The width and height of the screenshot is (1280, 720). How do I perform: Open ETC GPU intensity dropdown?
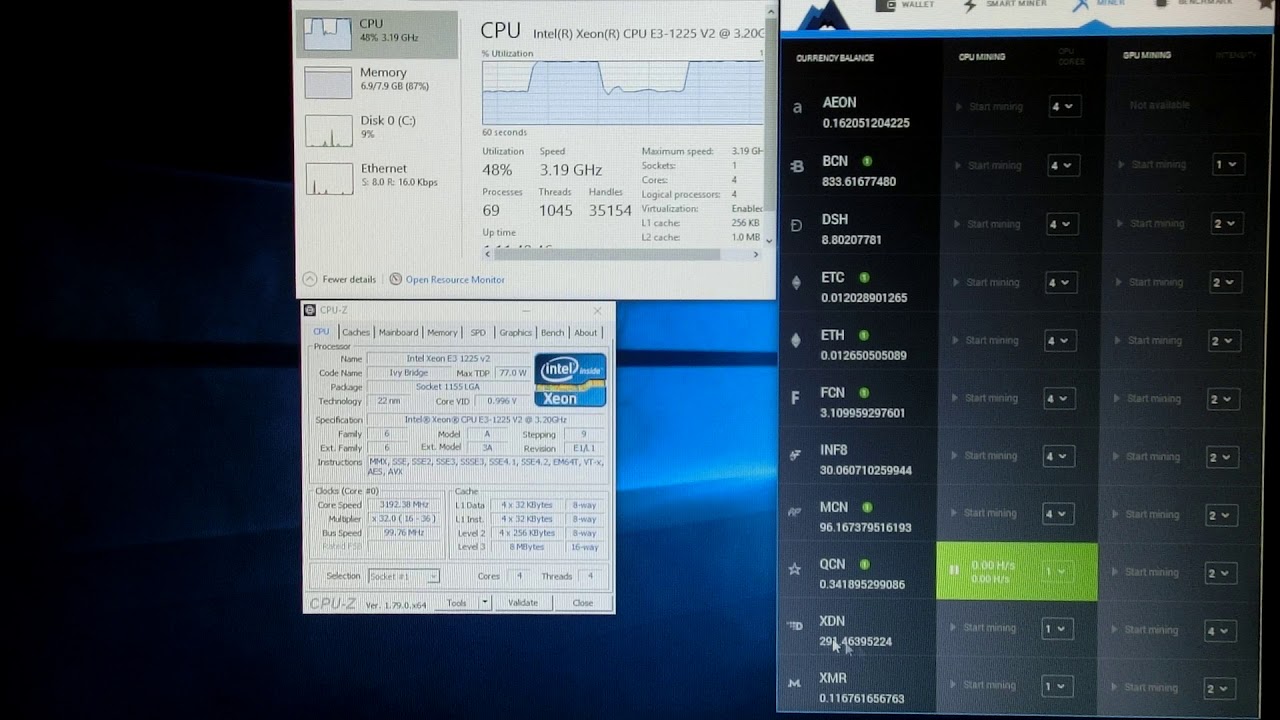click(x=1226, y=283)
